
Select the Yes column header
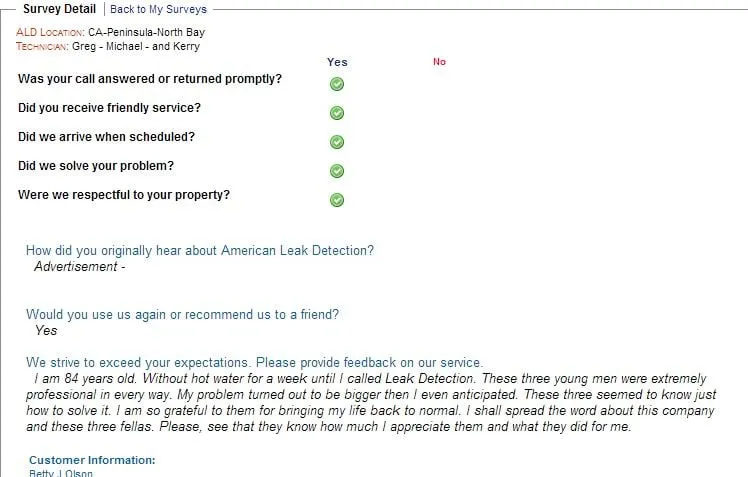click(337, 62)
